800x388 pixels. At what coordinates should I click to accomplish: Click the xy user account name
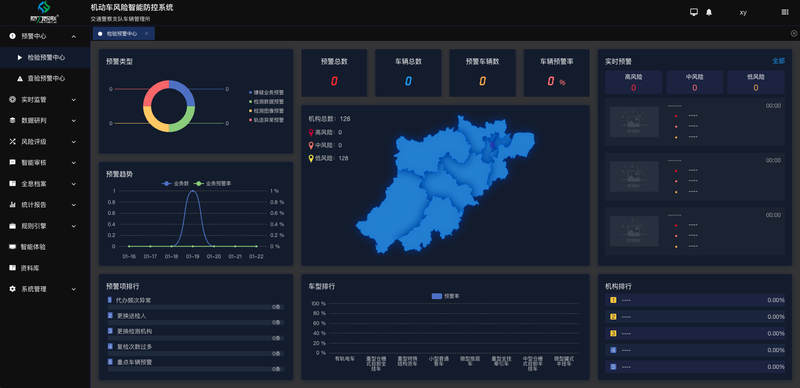click(x=743, y=12)
